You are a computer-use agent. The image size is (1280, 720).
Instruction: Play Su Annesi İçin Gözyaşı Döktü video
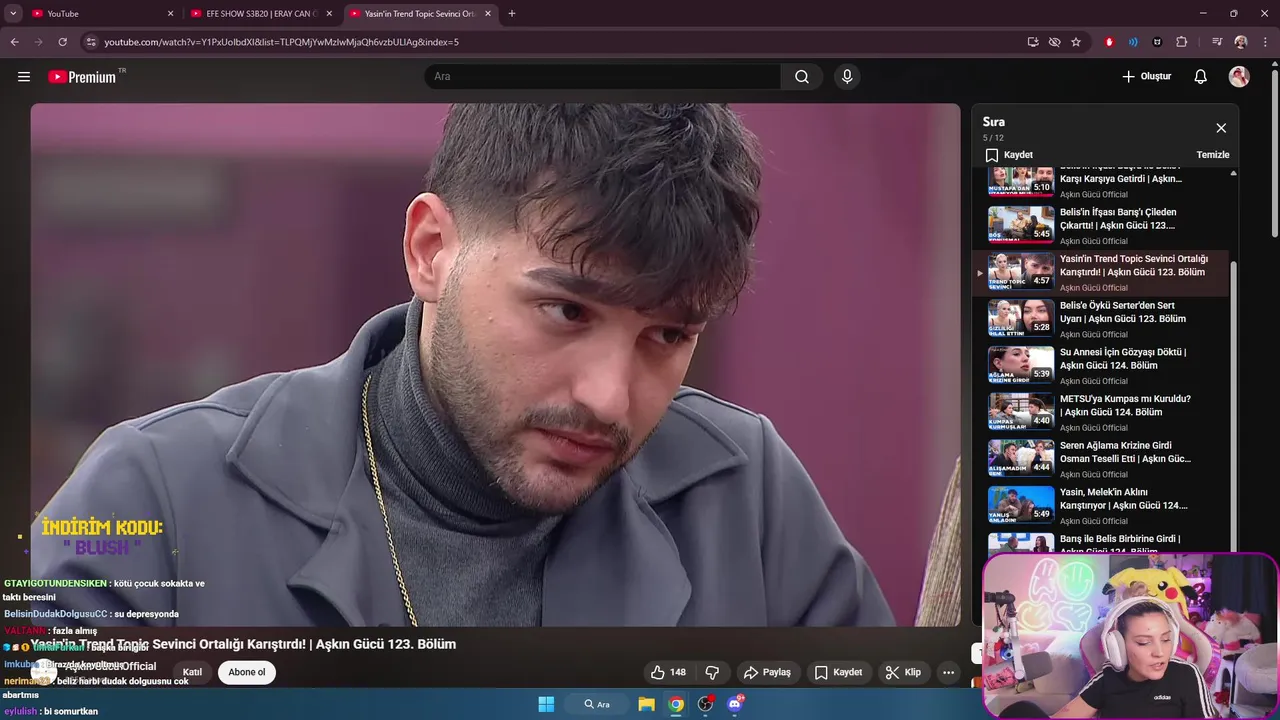1103,366
